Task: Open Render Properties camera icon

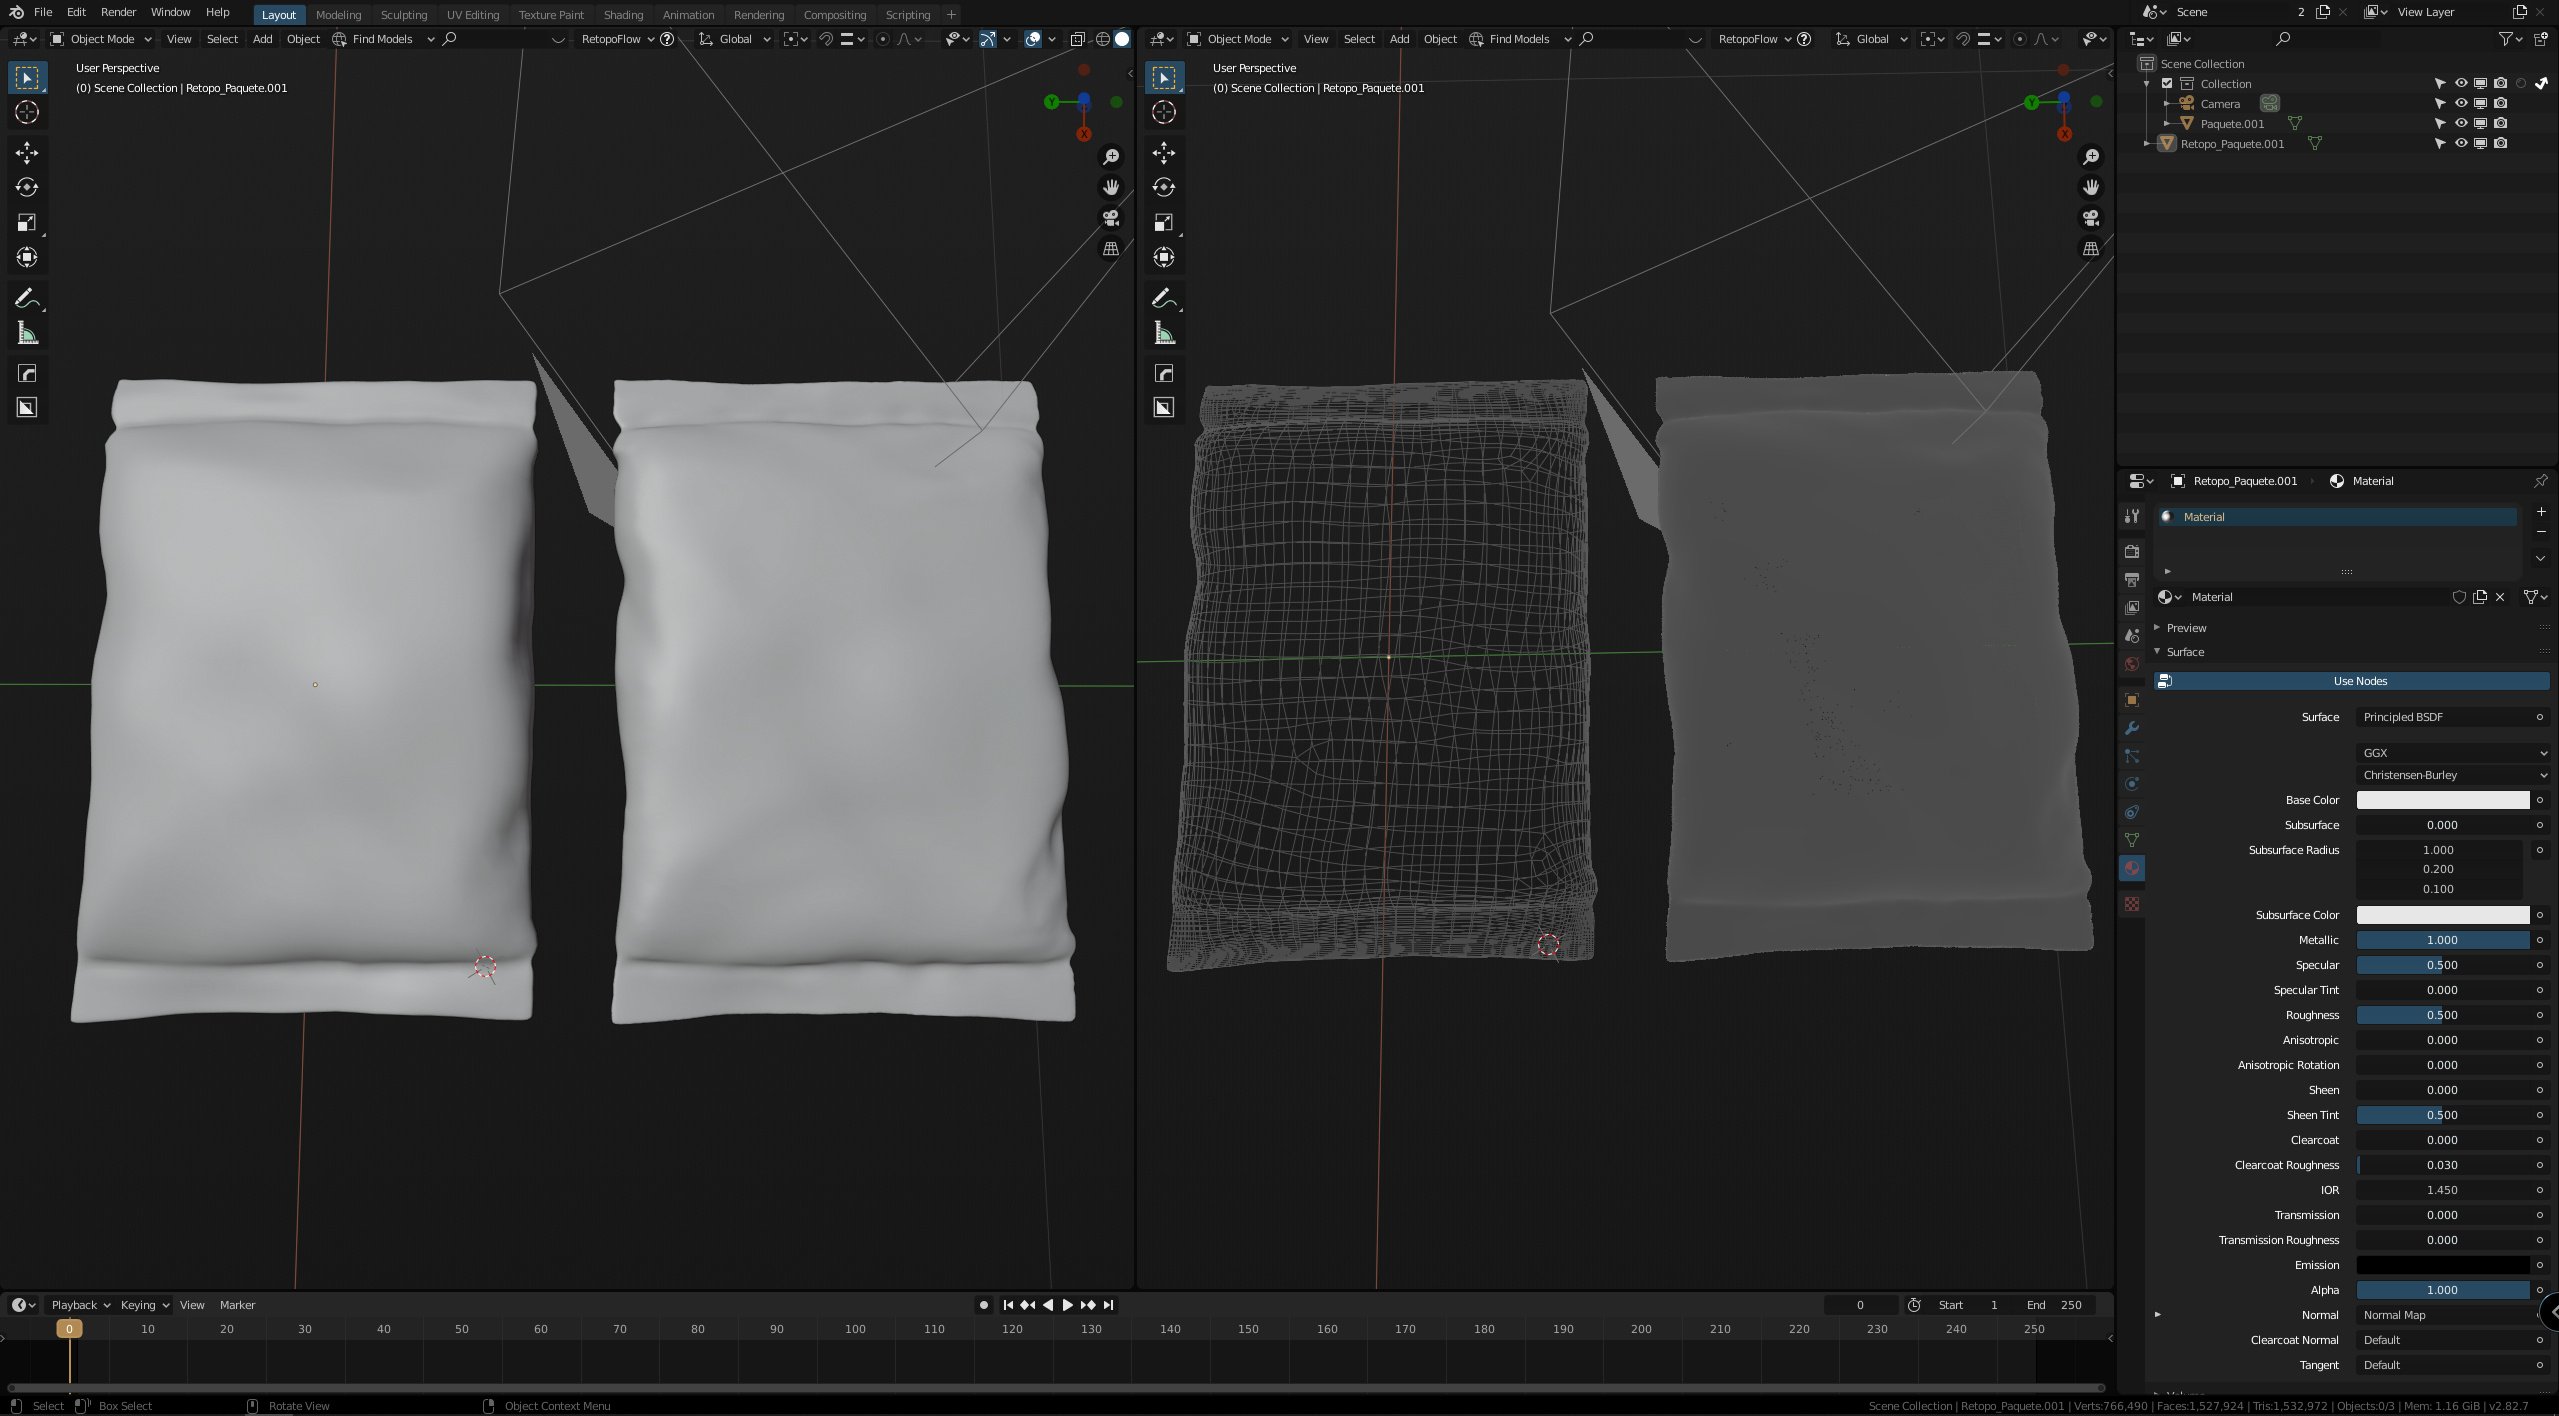Action: [2131, 551]
